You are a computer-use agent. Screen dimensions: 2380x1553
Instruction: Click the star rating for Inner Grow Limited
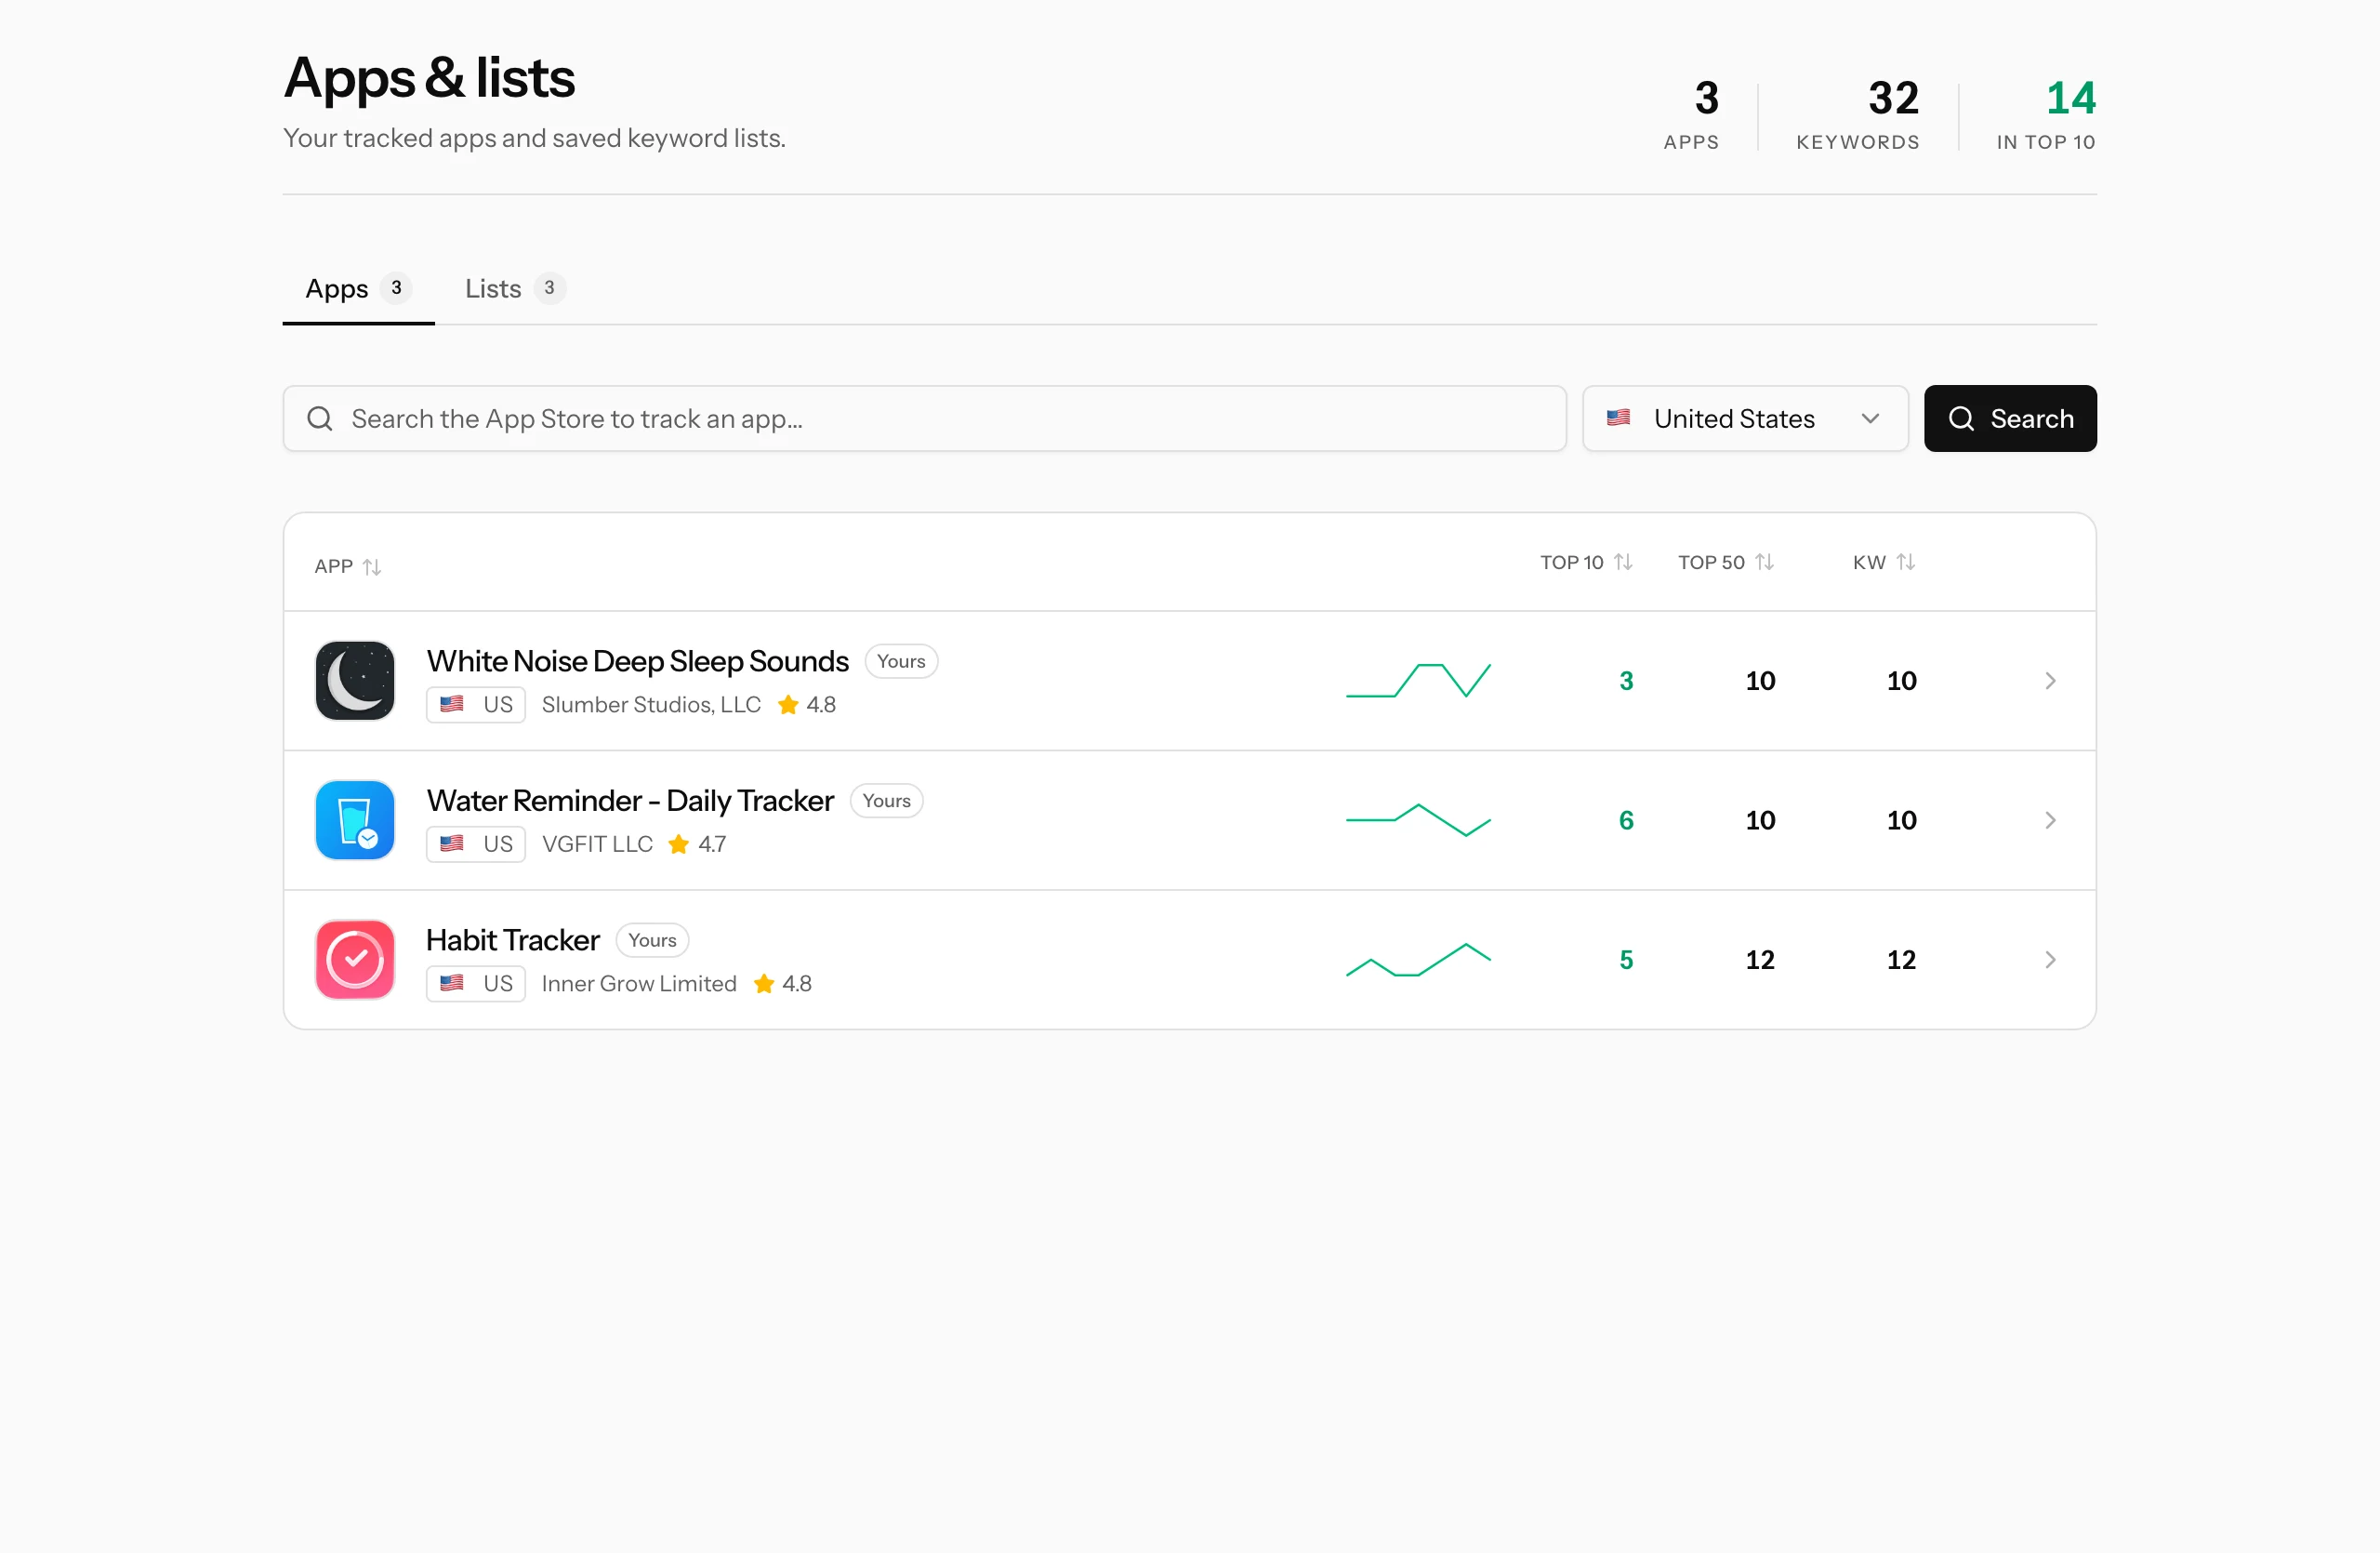pos(782,984)
